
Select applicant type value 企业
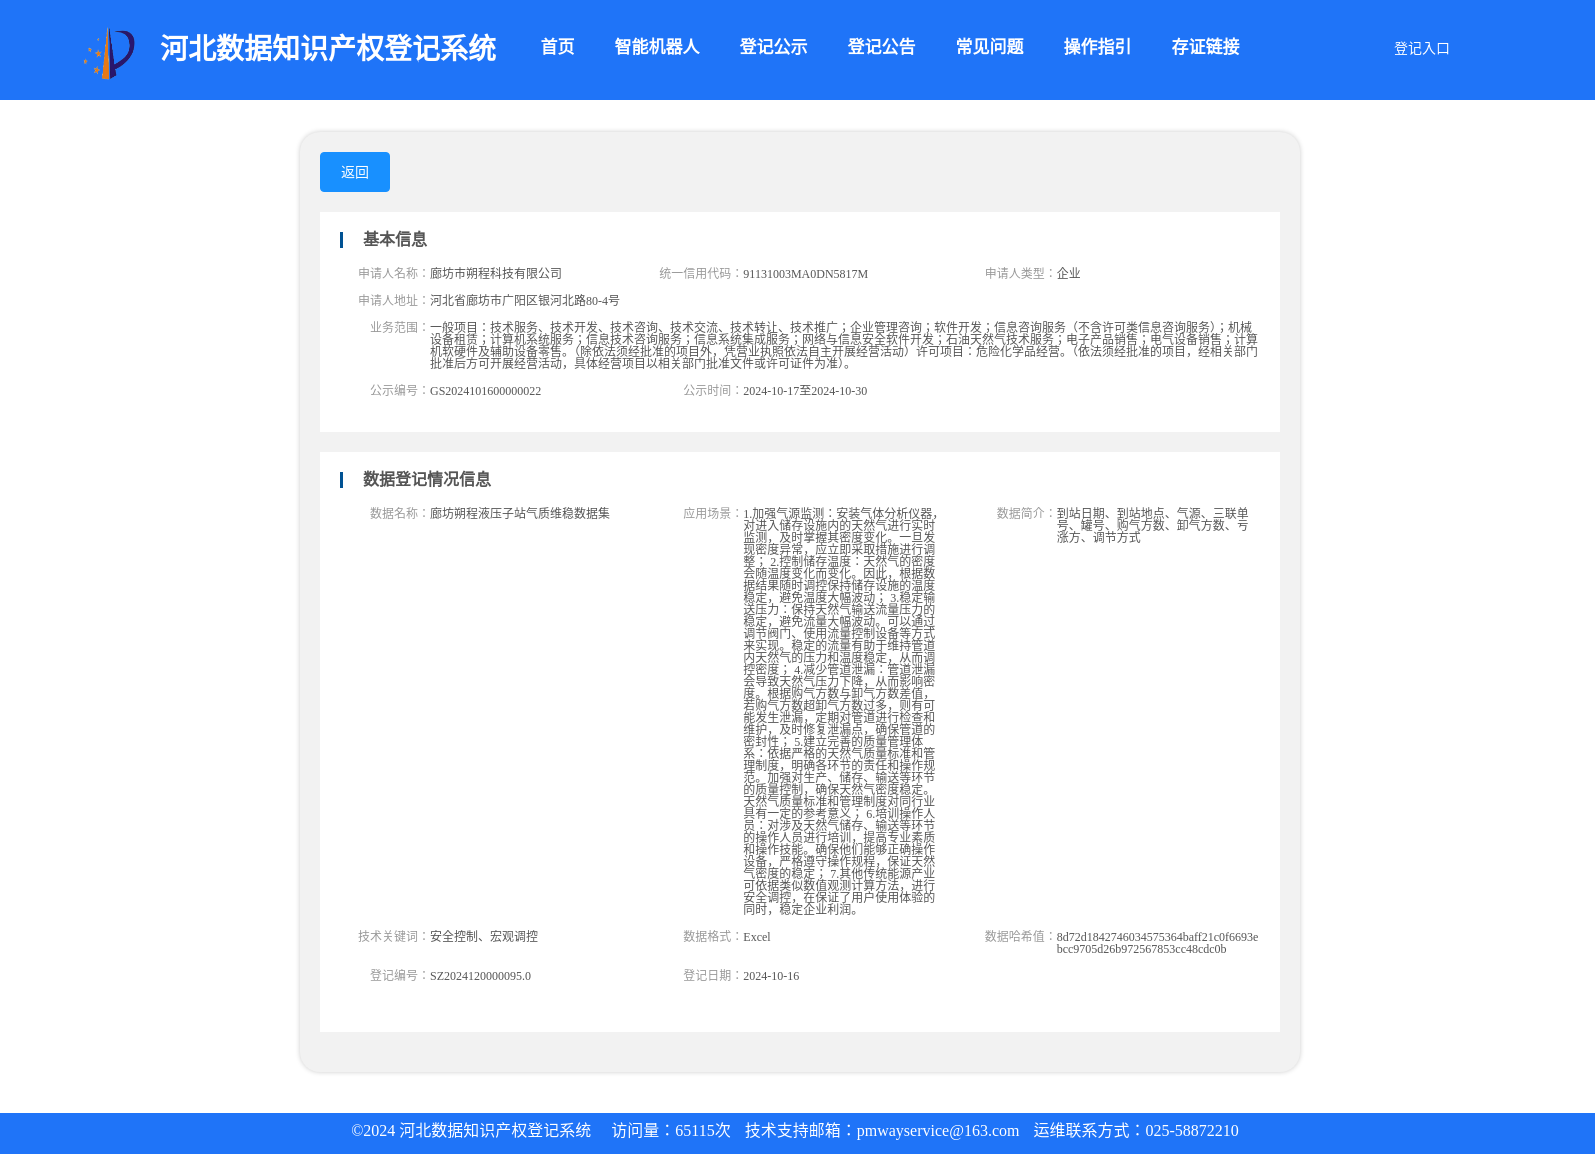[x=1069, y=273]
